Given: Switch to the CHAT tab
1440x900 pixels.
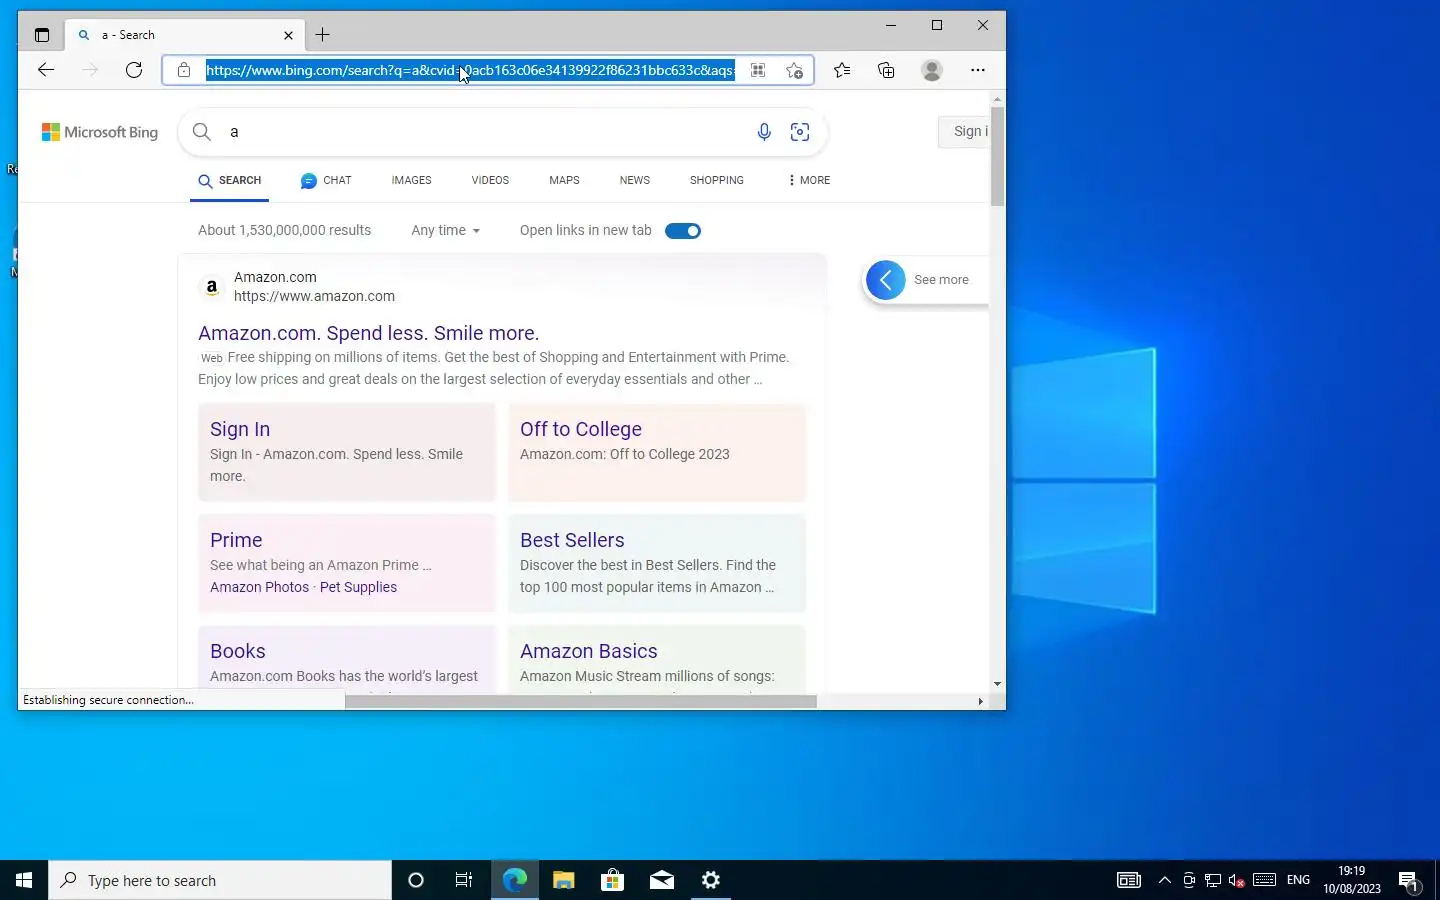Looking at the screenshot, I should (326, 180).
